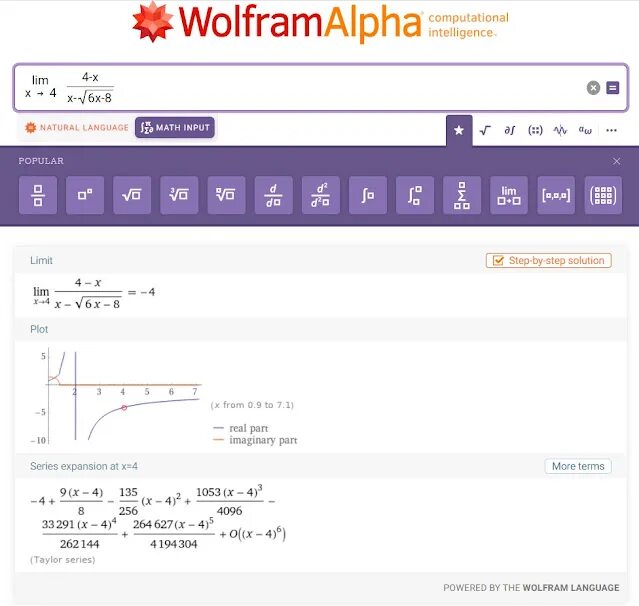The image size is (639, 606).
Task: Close the Popular math keyboard panel
Action: click(x=617, y=161)
